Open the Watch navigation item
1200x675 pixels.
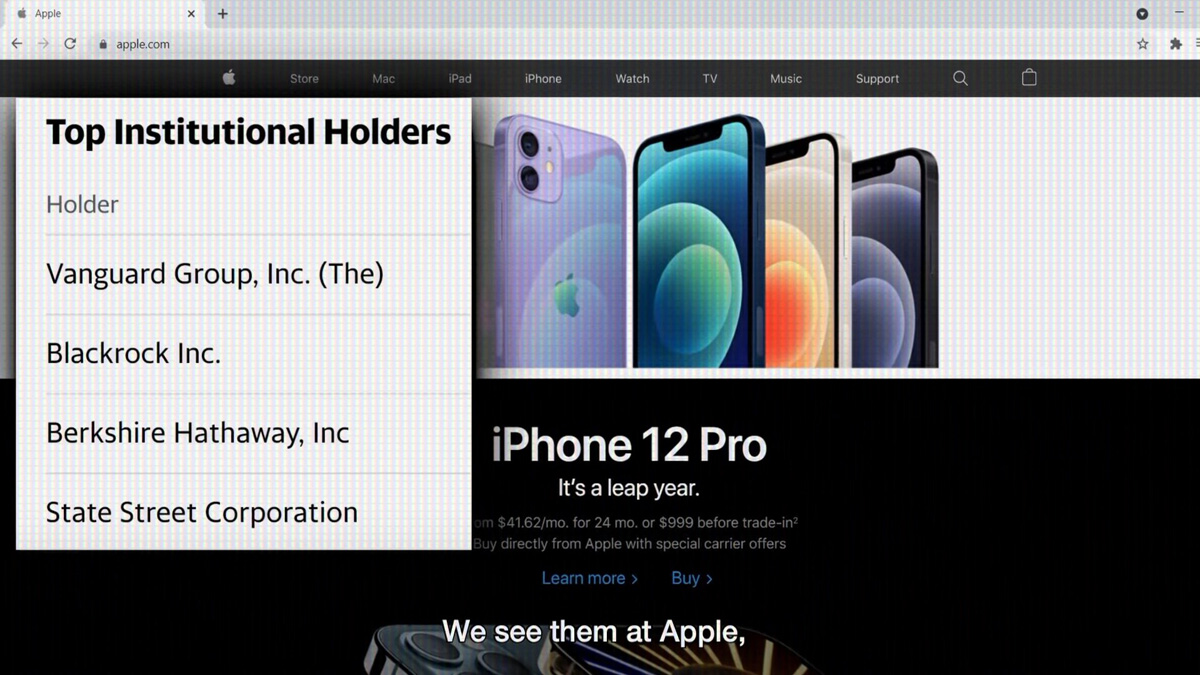coord(632,79)
